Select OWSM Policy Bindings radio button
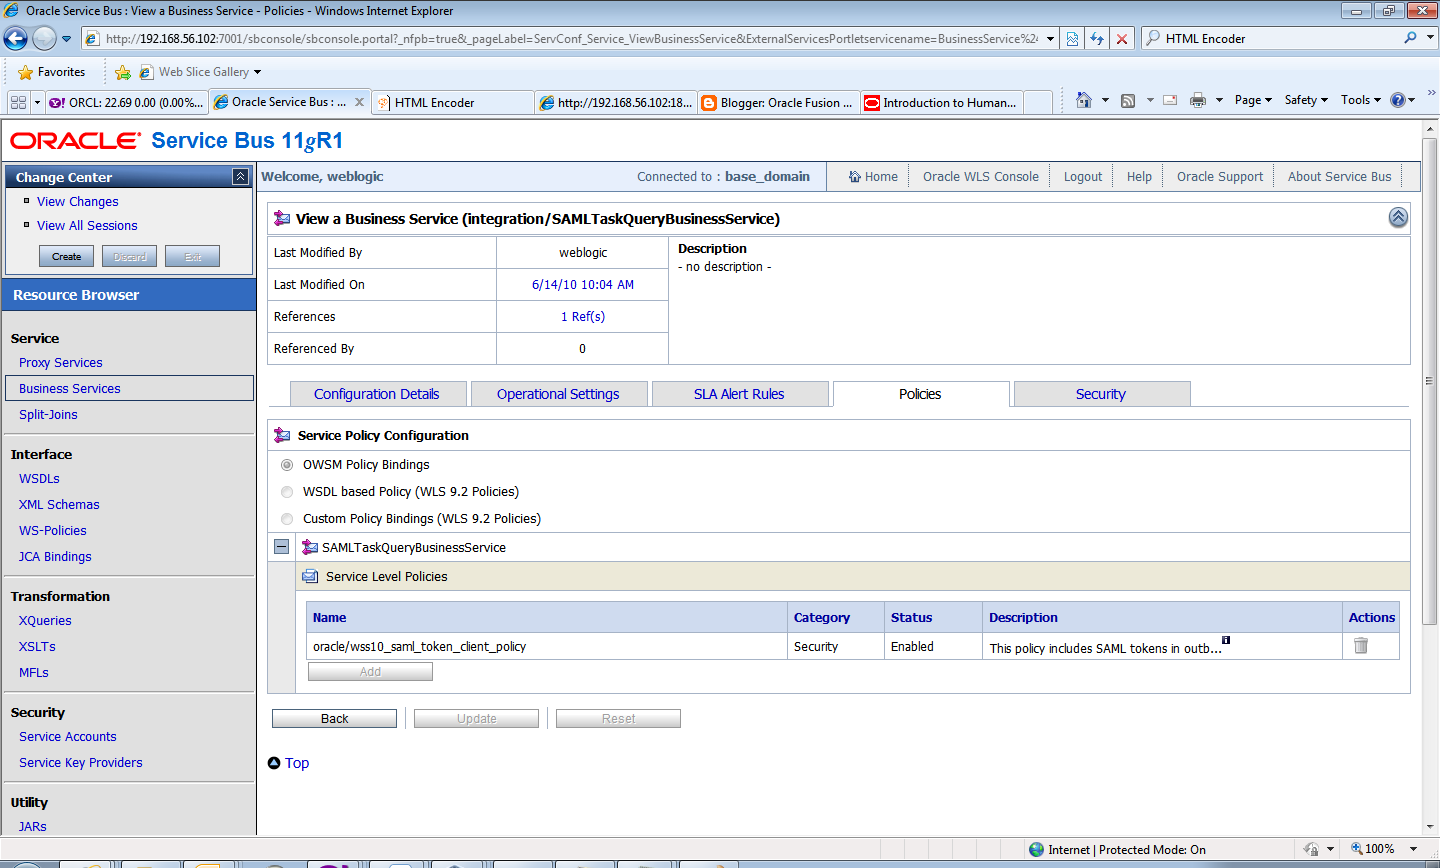 (x=287, y=465)
